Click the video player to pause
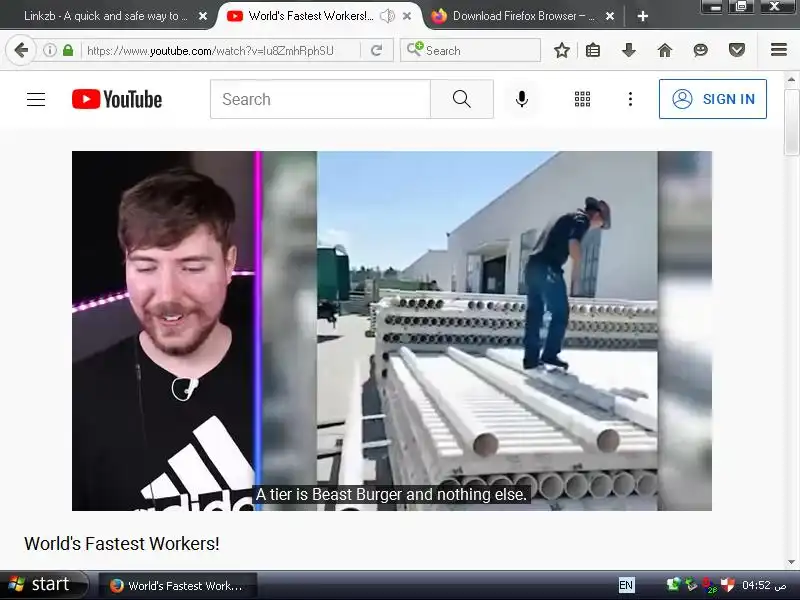Viewport: 800px width, 600px height. (x=392, y=331)
